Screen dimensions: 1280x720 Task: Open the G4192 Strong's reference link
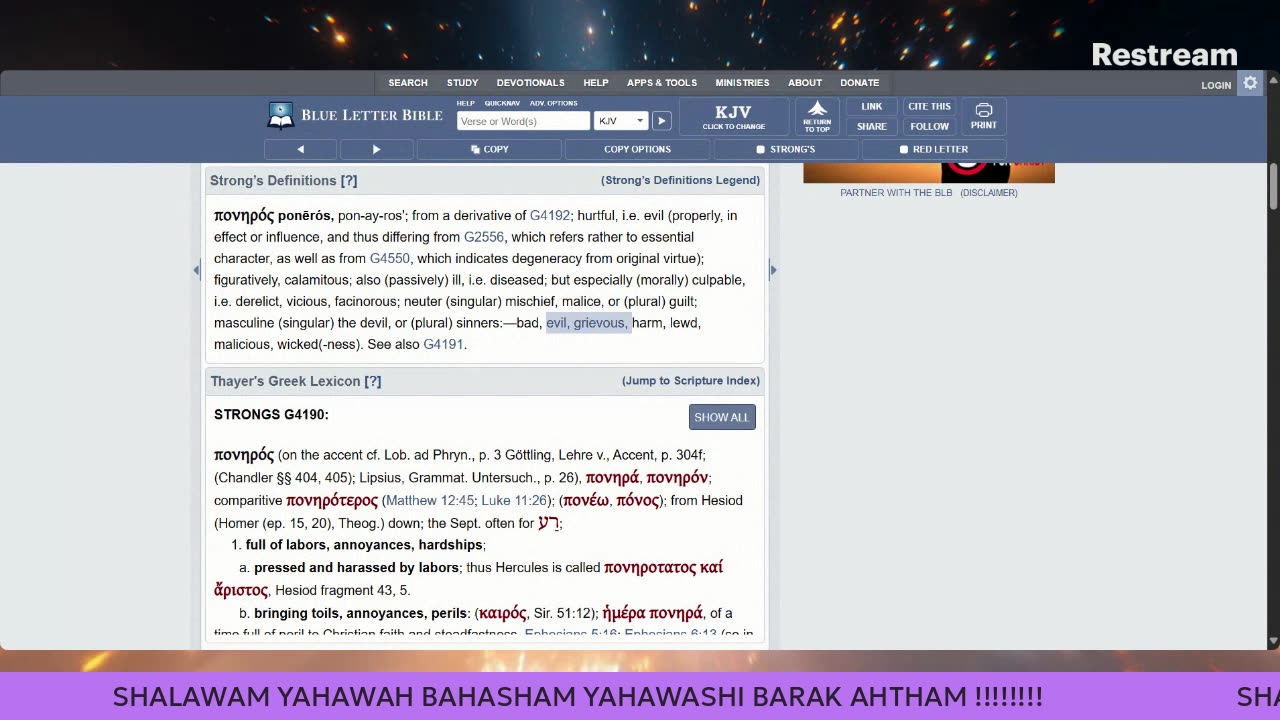(x=550, y=215)
